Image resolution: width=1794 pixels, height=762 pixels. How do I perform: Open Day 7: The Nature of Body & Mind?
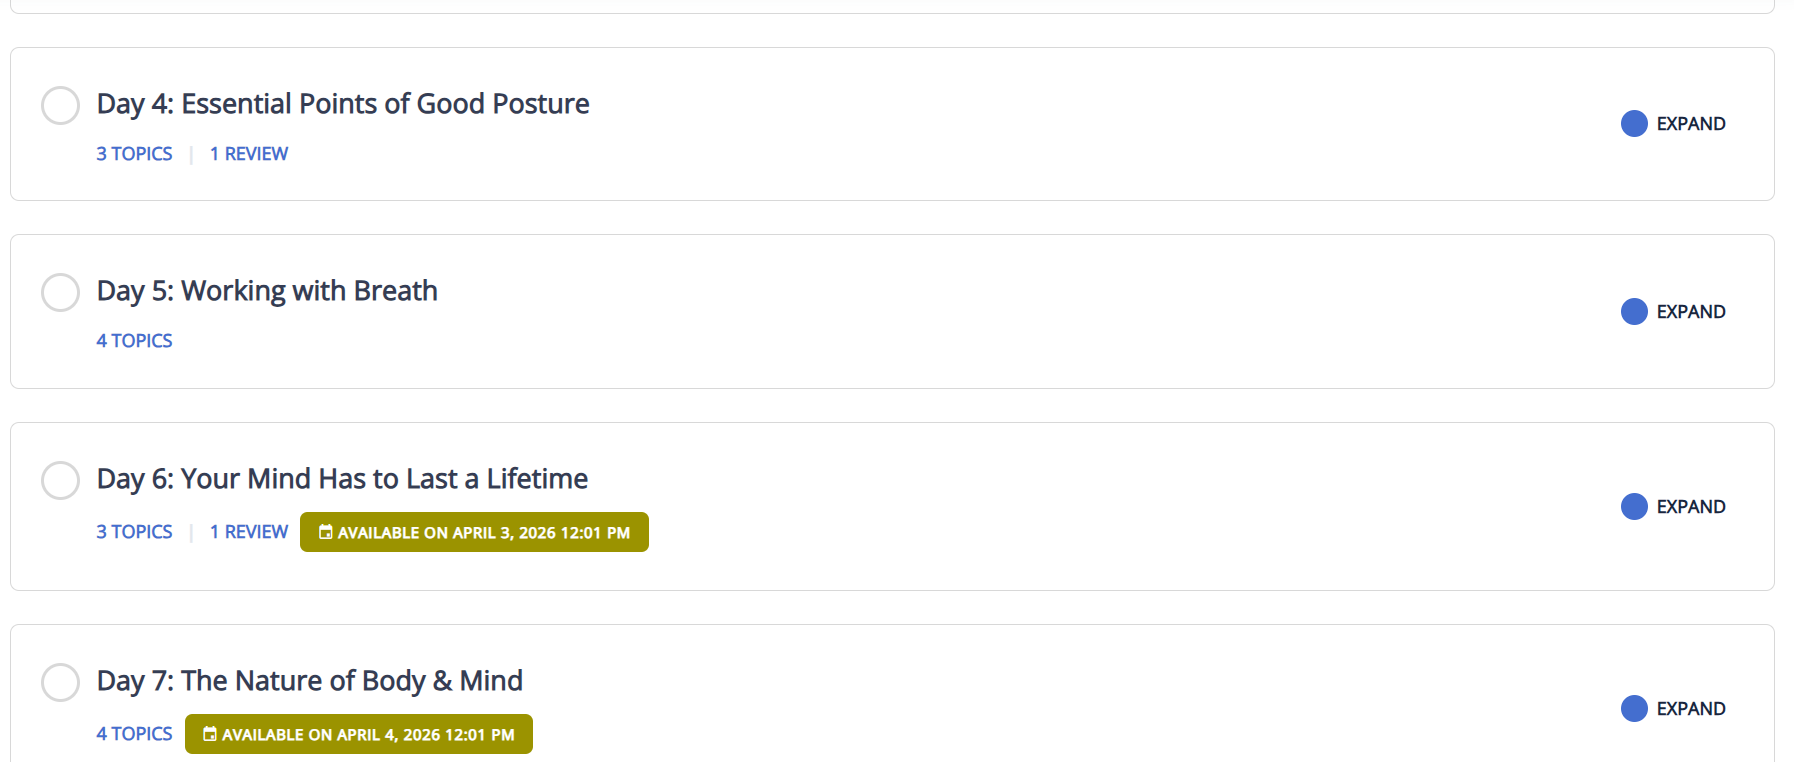pyautogui.click(x=309, y=681)
